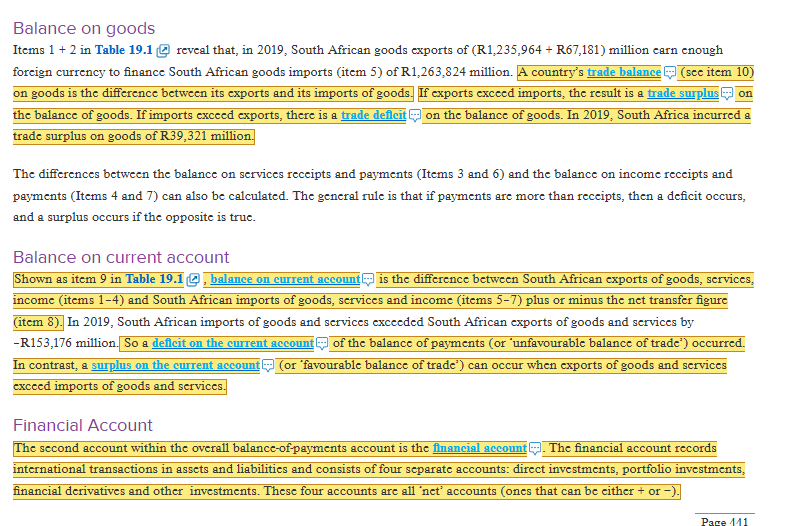804x526 pixels.
Task: Open surplus on the current account link
Action: coord(176,365)
